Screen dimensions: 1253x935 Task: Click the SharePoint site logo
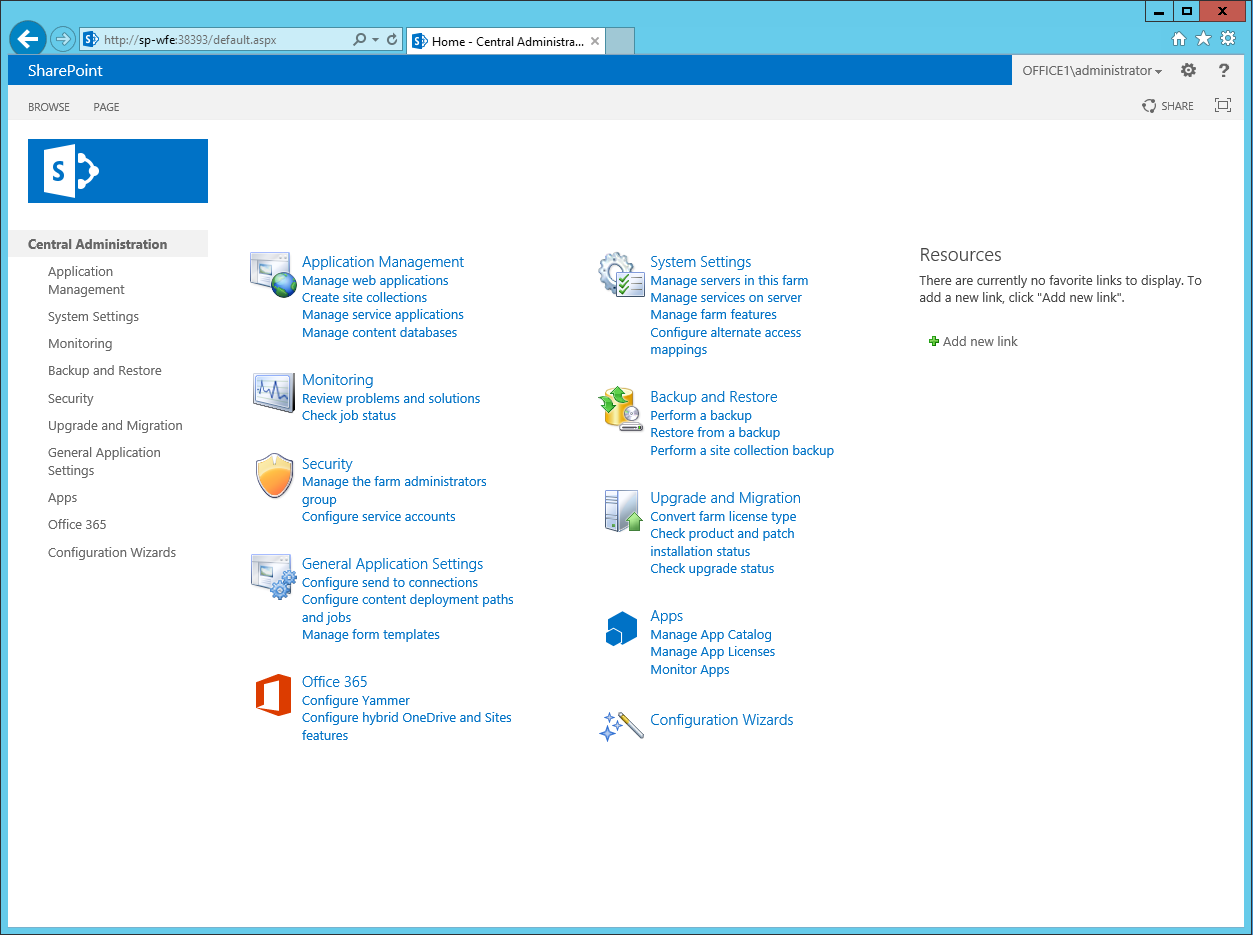pos(118,171)
